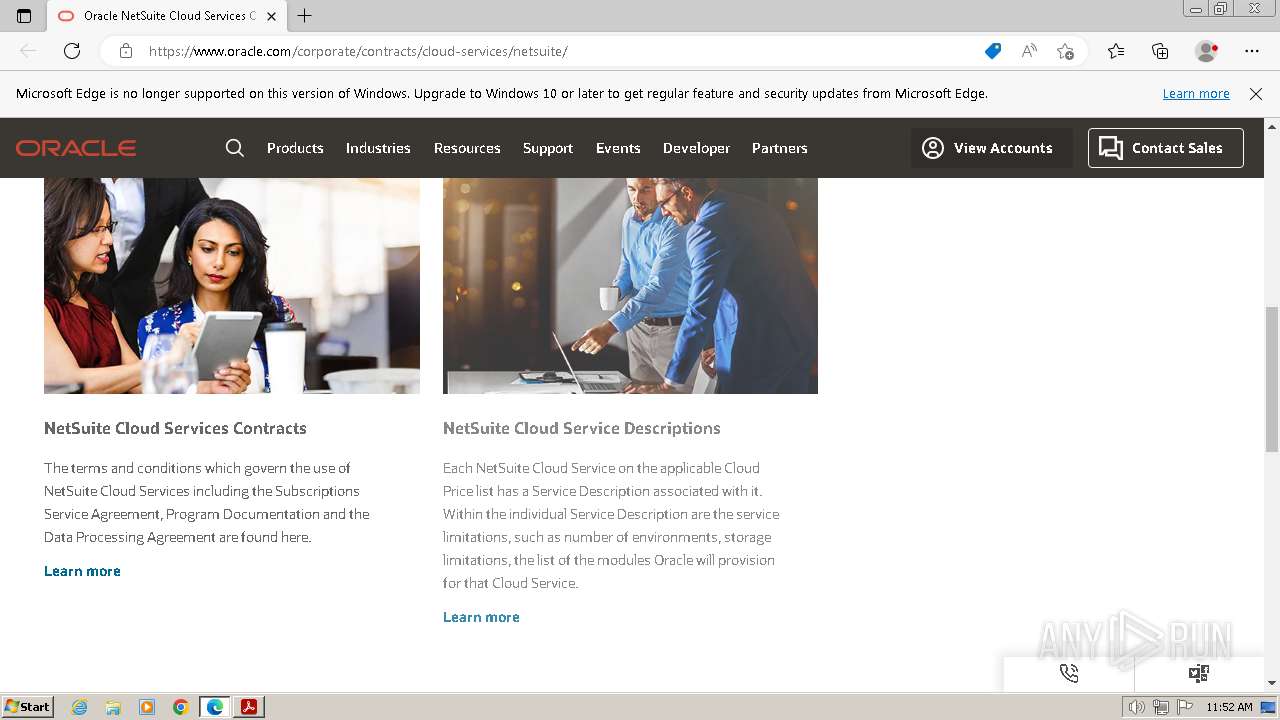The height and width of the screenshot is (720, 1280).
Task: Open File Explorer from taskbar
Action: [x=113, y=707]
